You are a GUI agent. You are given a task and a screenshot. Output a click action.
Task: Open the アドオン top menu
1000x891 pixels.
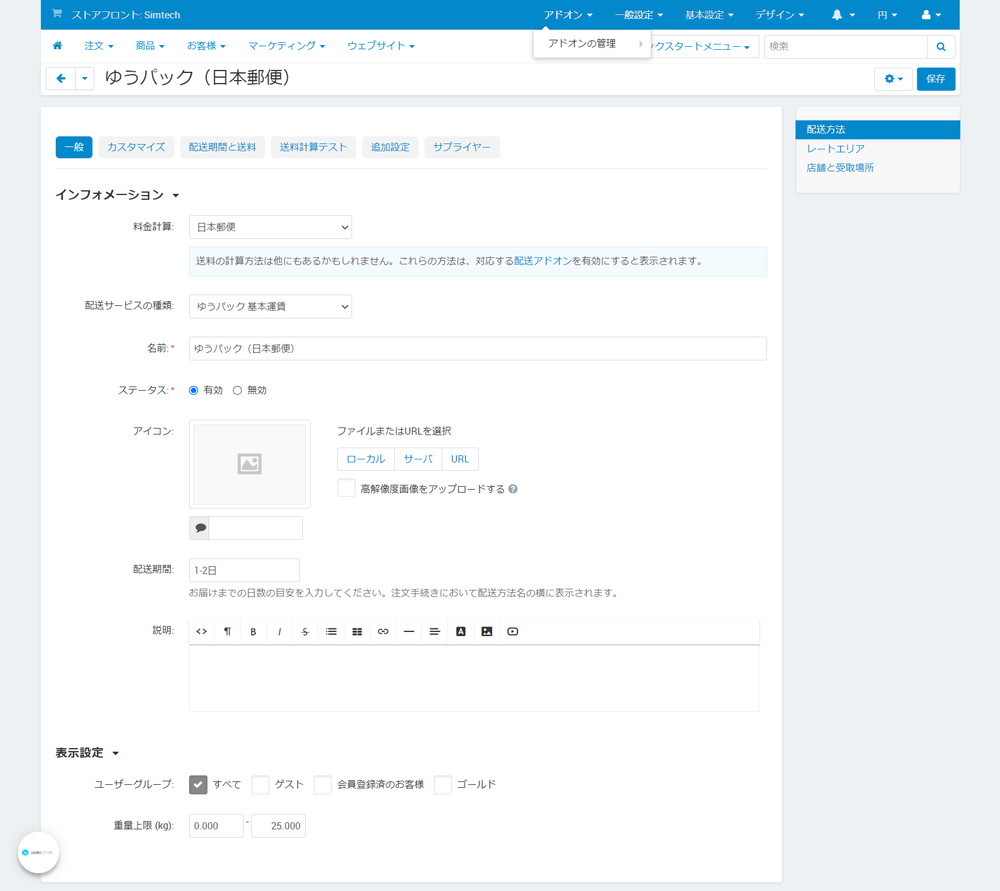tap(568, 15)
